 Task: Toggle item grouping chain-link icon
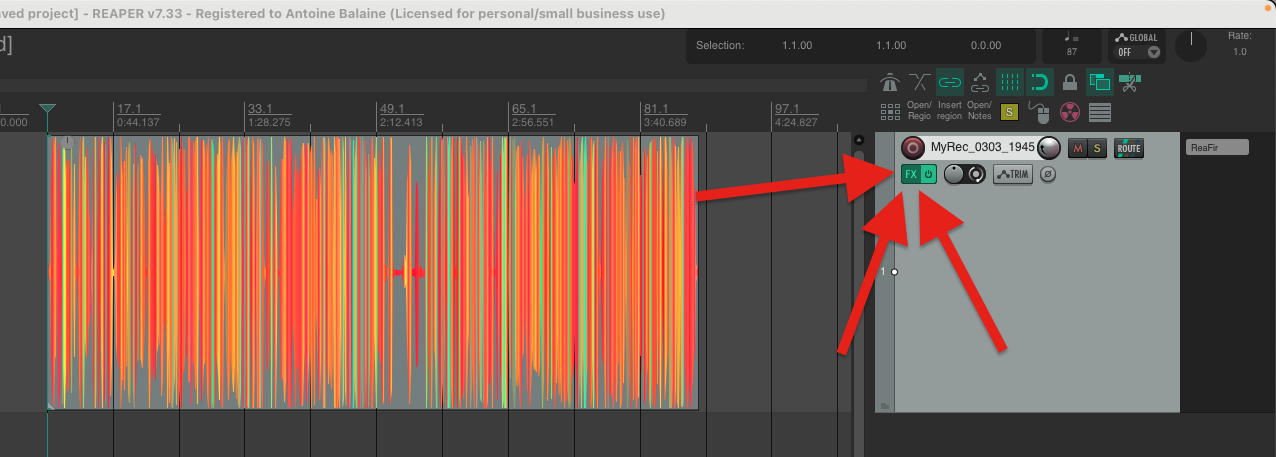tap(949, 82)
